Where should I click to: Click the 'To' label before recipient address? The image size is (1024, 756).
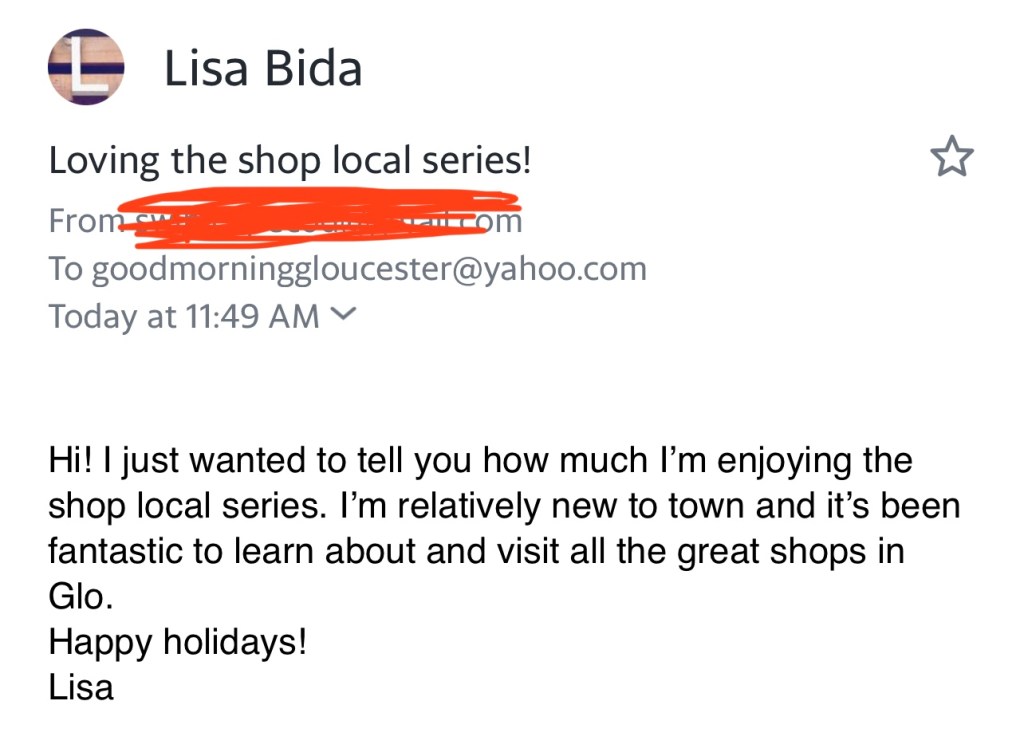click(67, 268)
